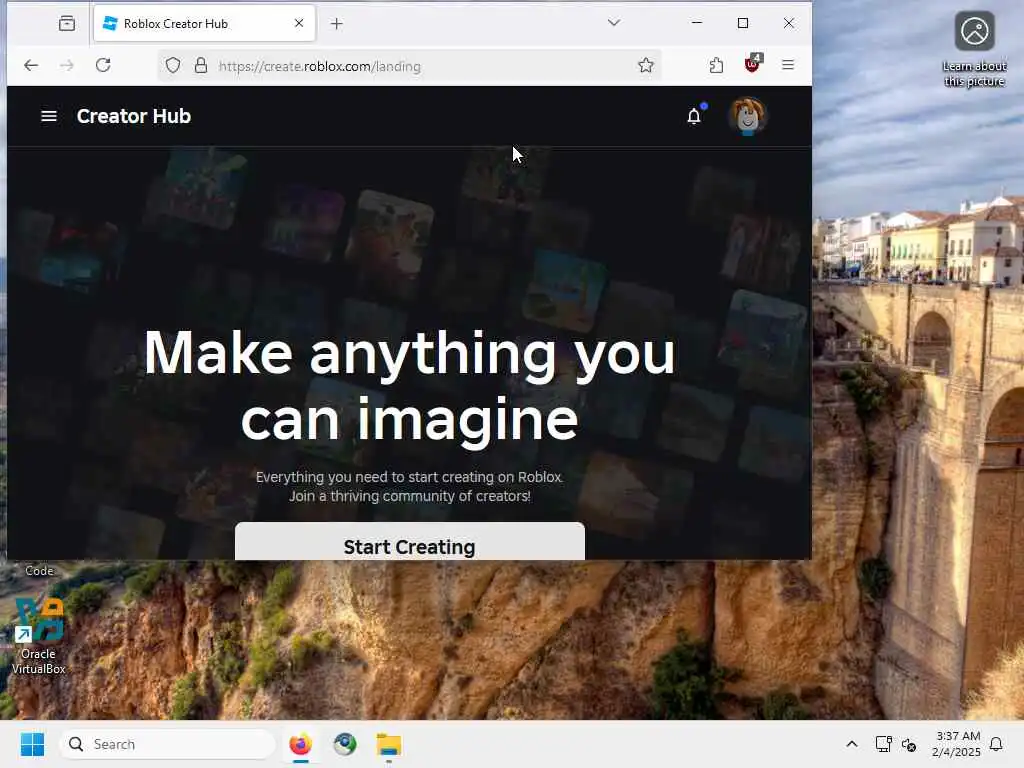The image size is (1024, 768).
Task: Bookmark this page with the star
Action: tap(646, 65)
